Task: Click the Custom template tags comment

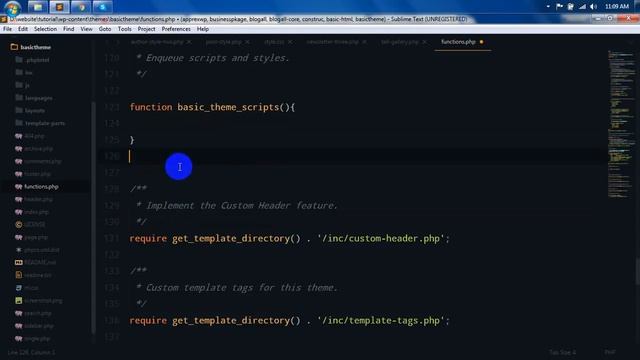Action: [x=237, y=288]
